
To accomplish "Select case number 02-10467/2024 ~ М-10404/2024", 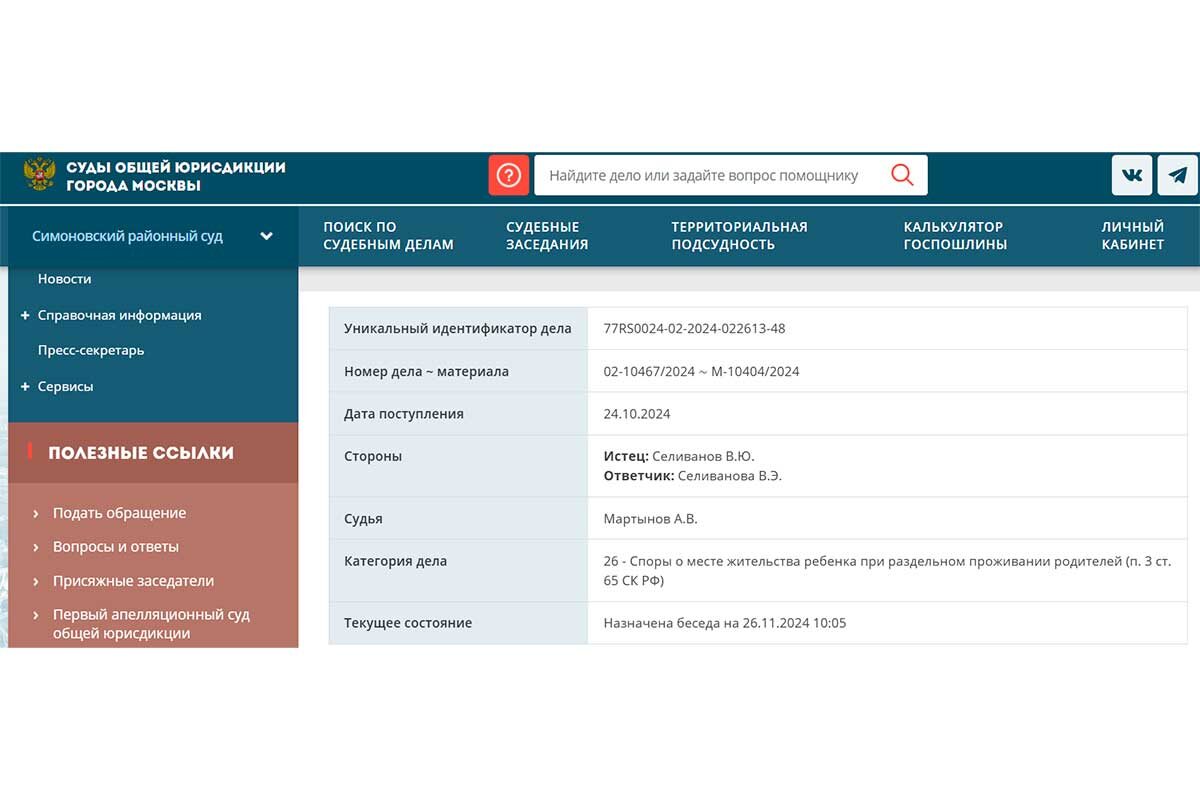I will [701, 371].
